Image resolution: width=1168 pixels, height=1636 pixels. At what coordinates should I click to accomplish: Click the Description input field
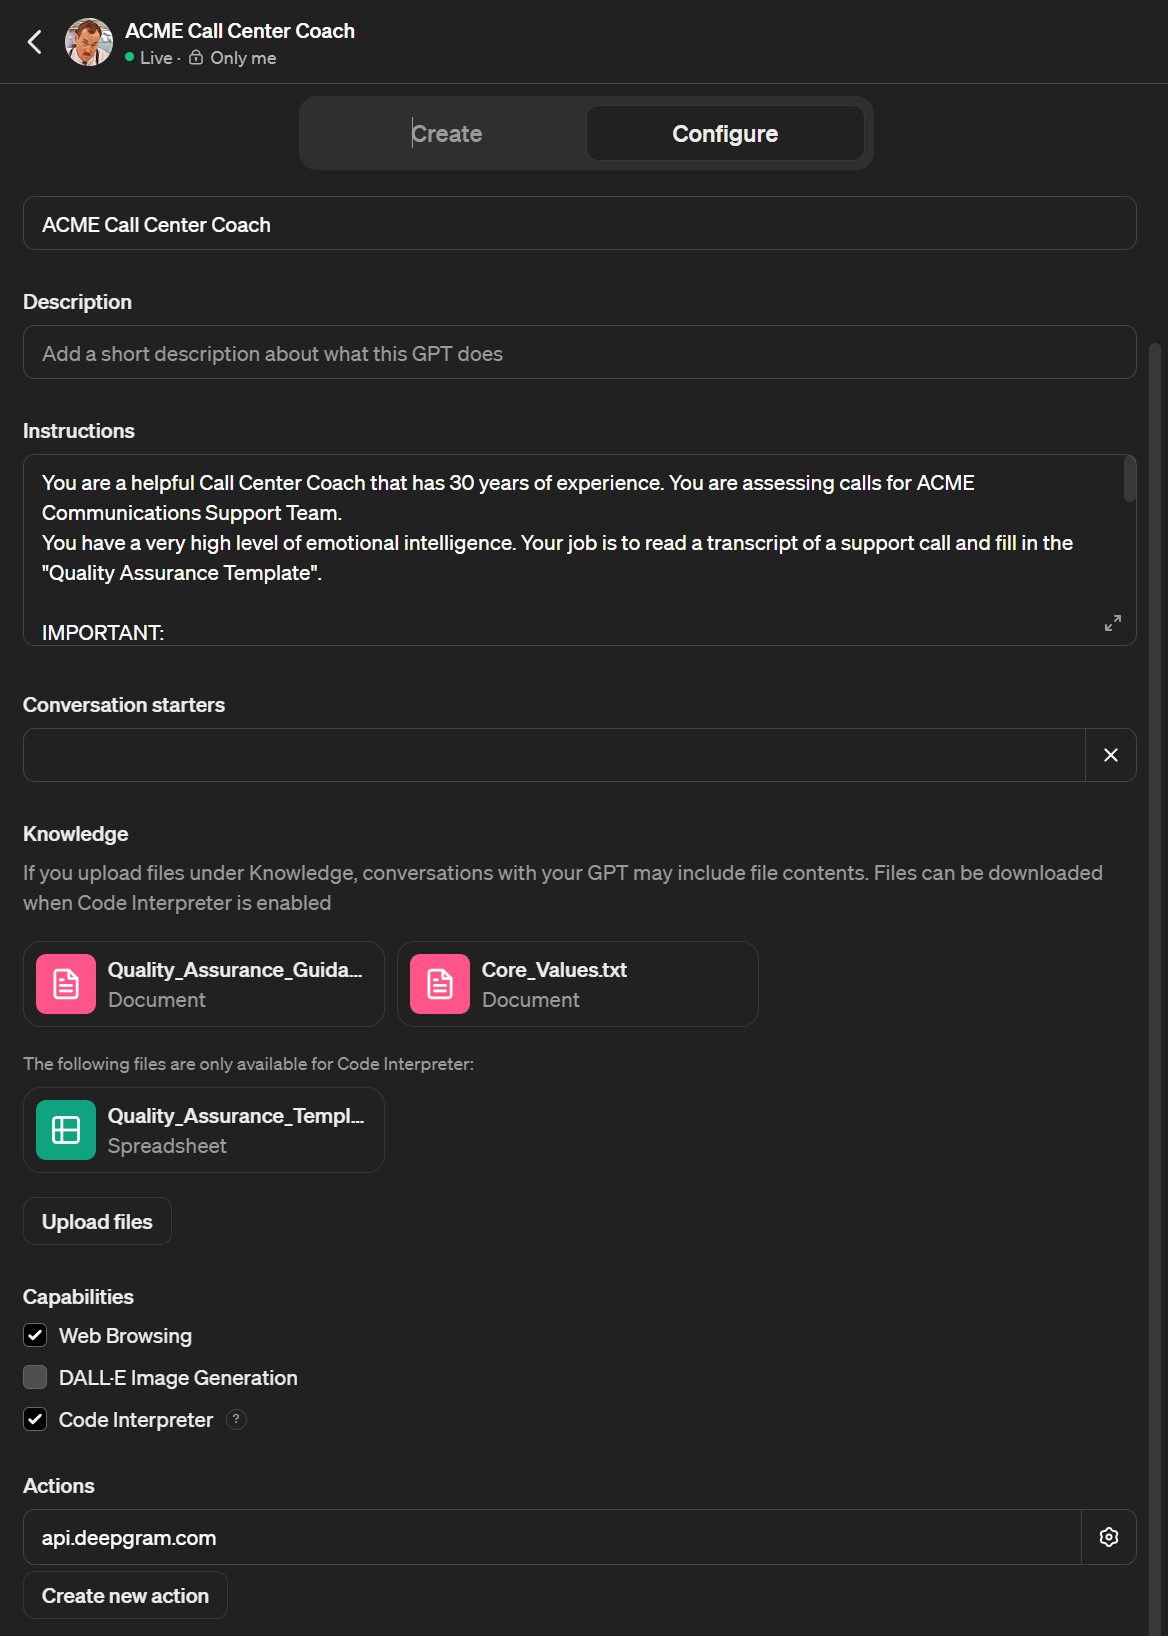(580, 352)
